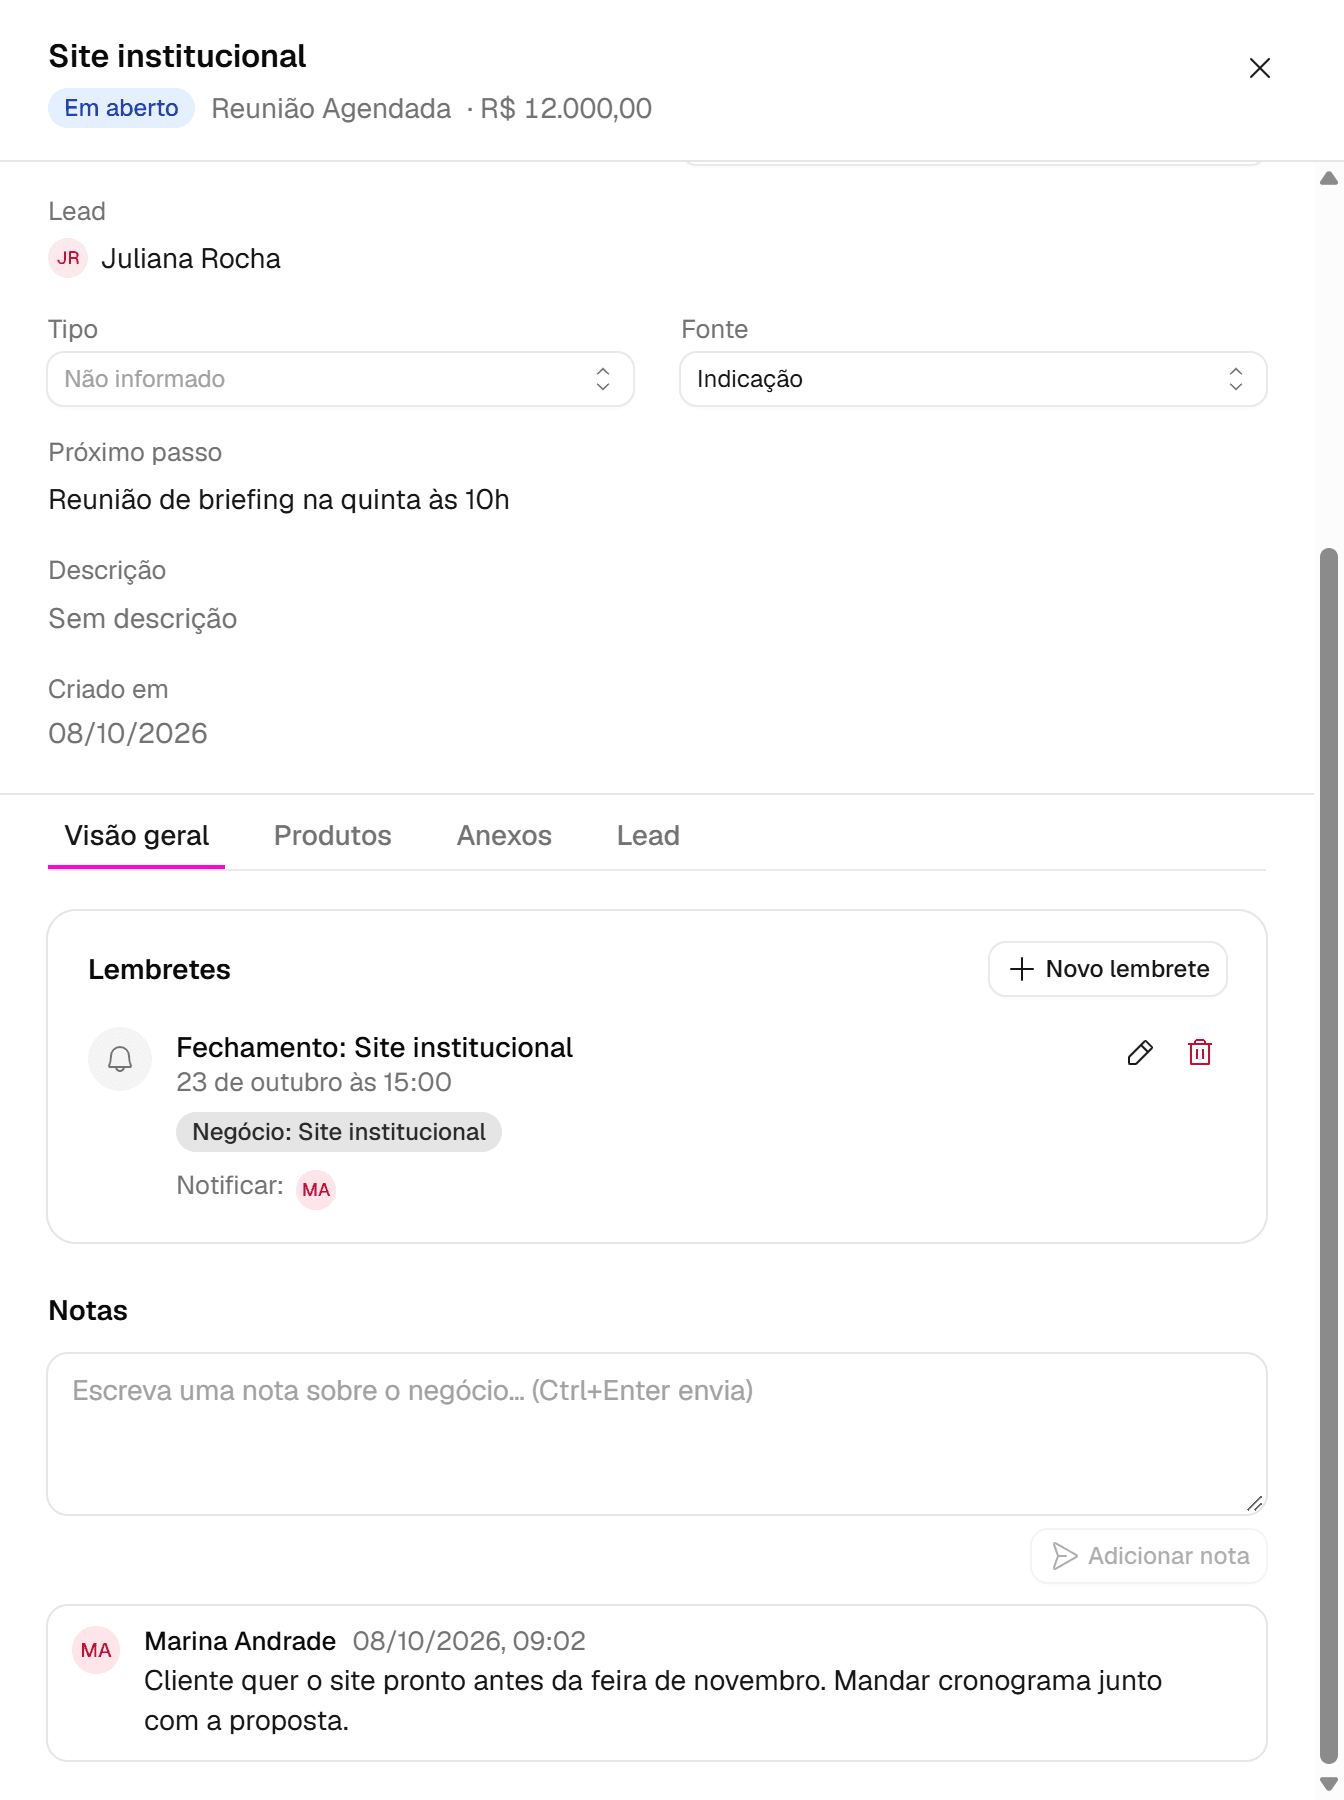1344x1800 pixels.
Task: Click the MA avatar next to Notificar
Action: click(316, 1190)
